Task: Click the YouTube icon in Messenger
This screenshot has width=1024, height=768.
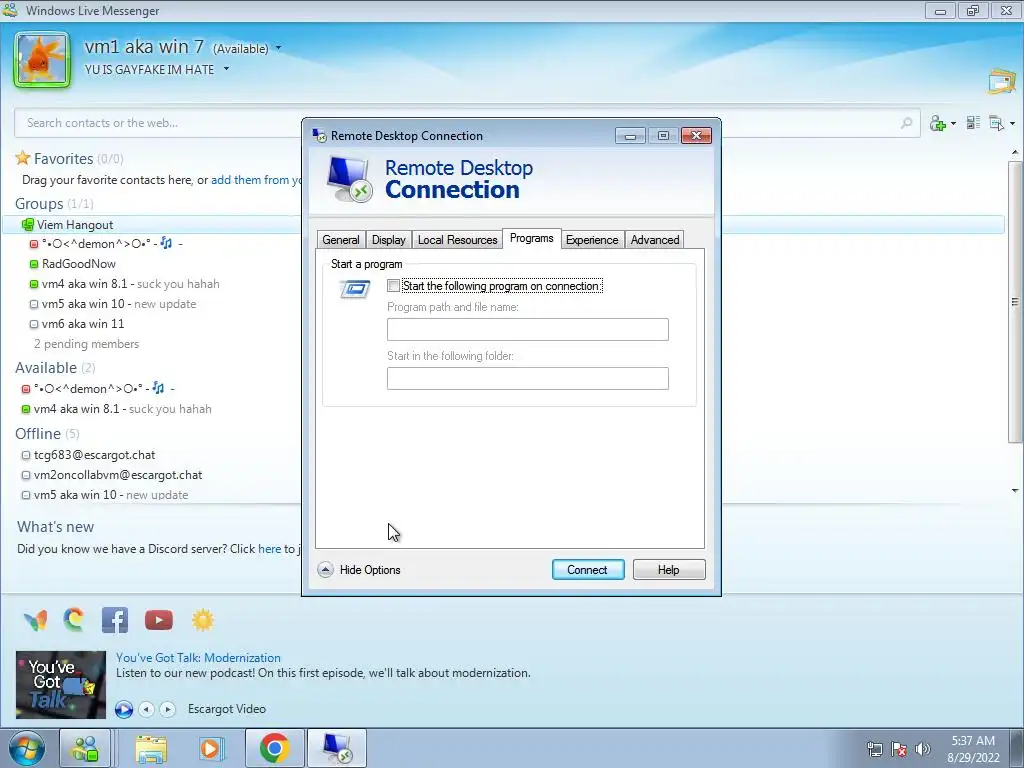Action: 159,620
